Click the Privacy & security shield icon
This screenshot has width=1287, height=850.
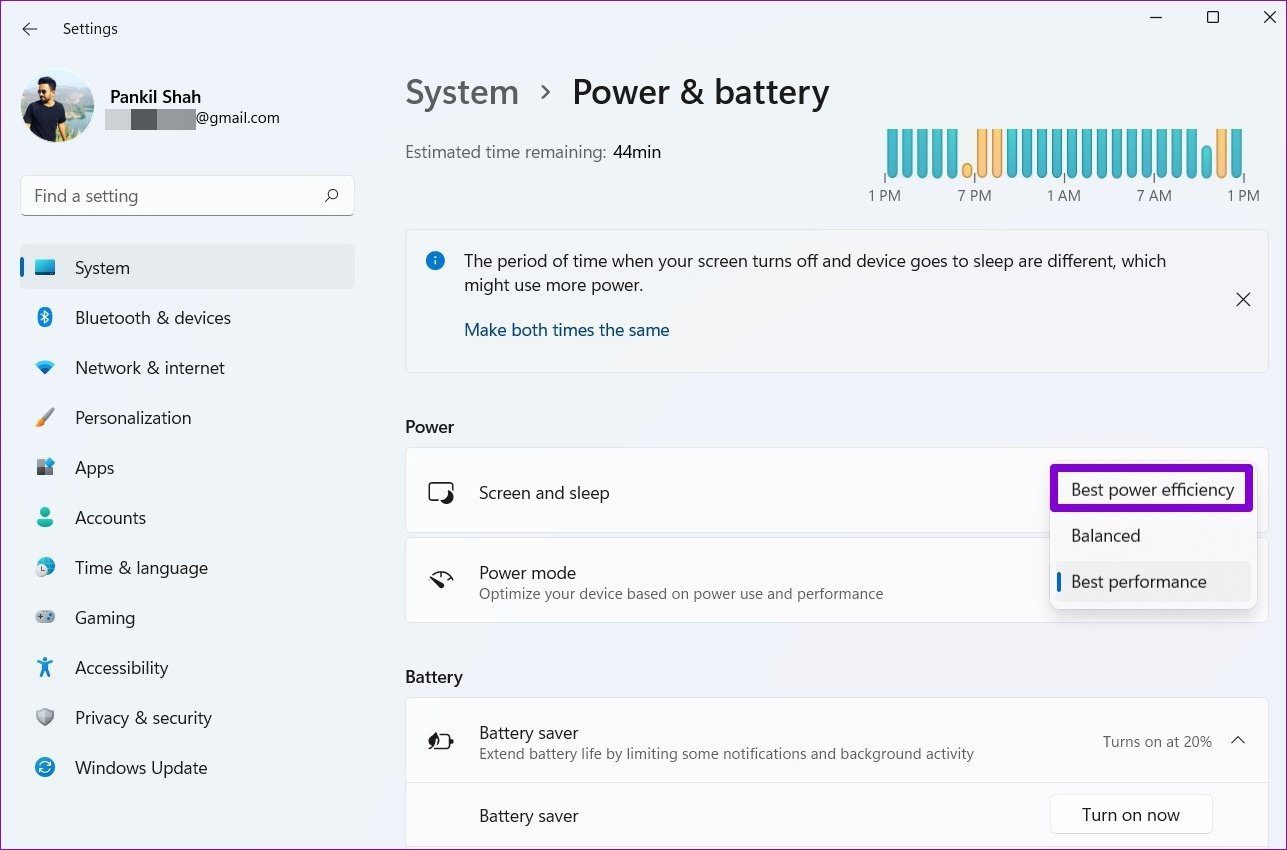pos(45,718)
